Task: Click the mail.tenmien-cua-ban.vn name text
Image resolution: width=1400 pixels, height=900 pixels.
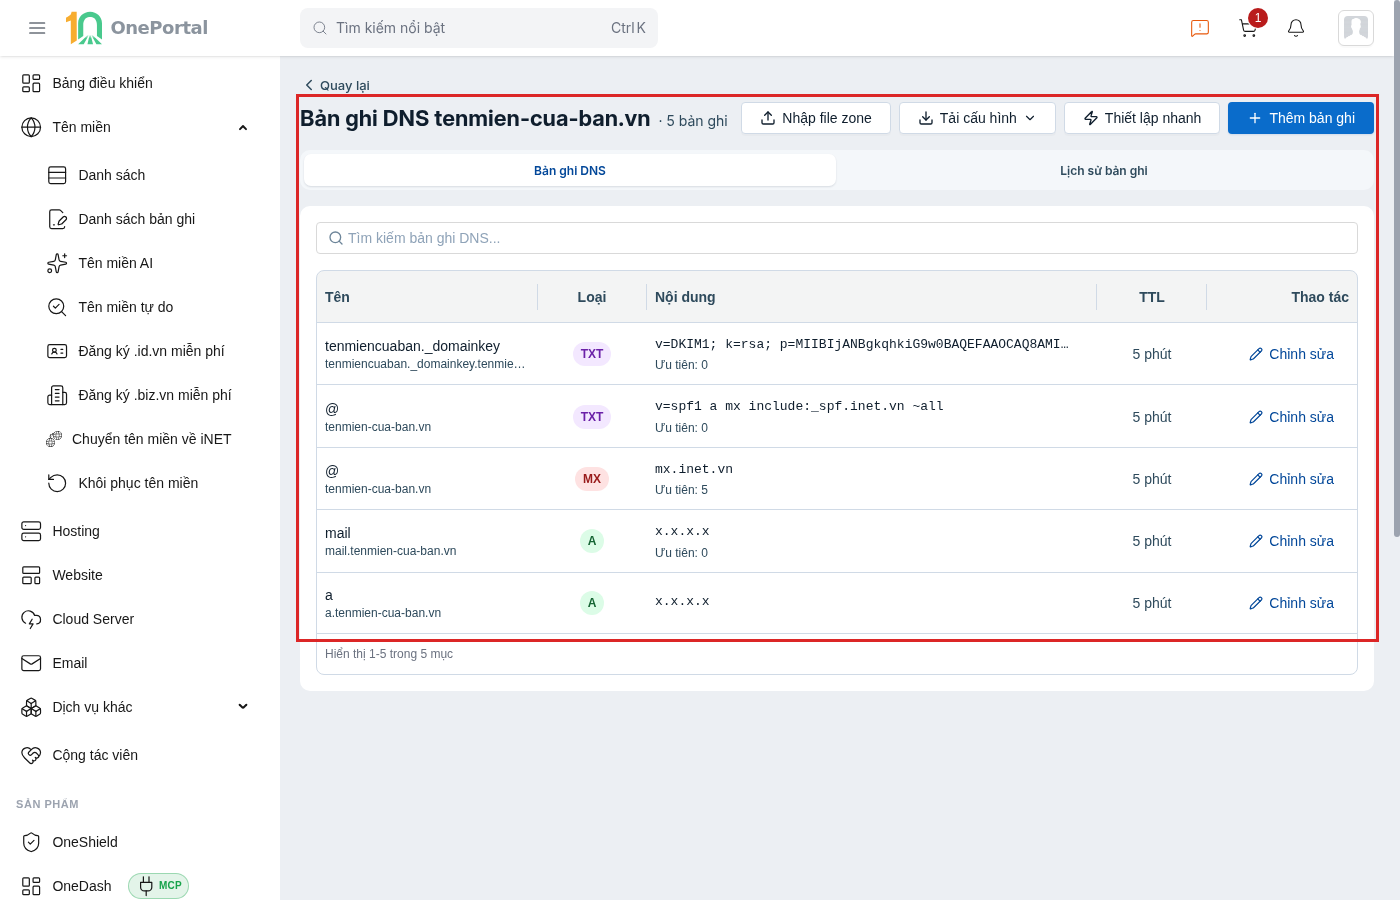Action: pyautogui.click(x=391, y=551)
